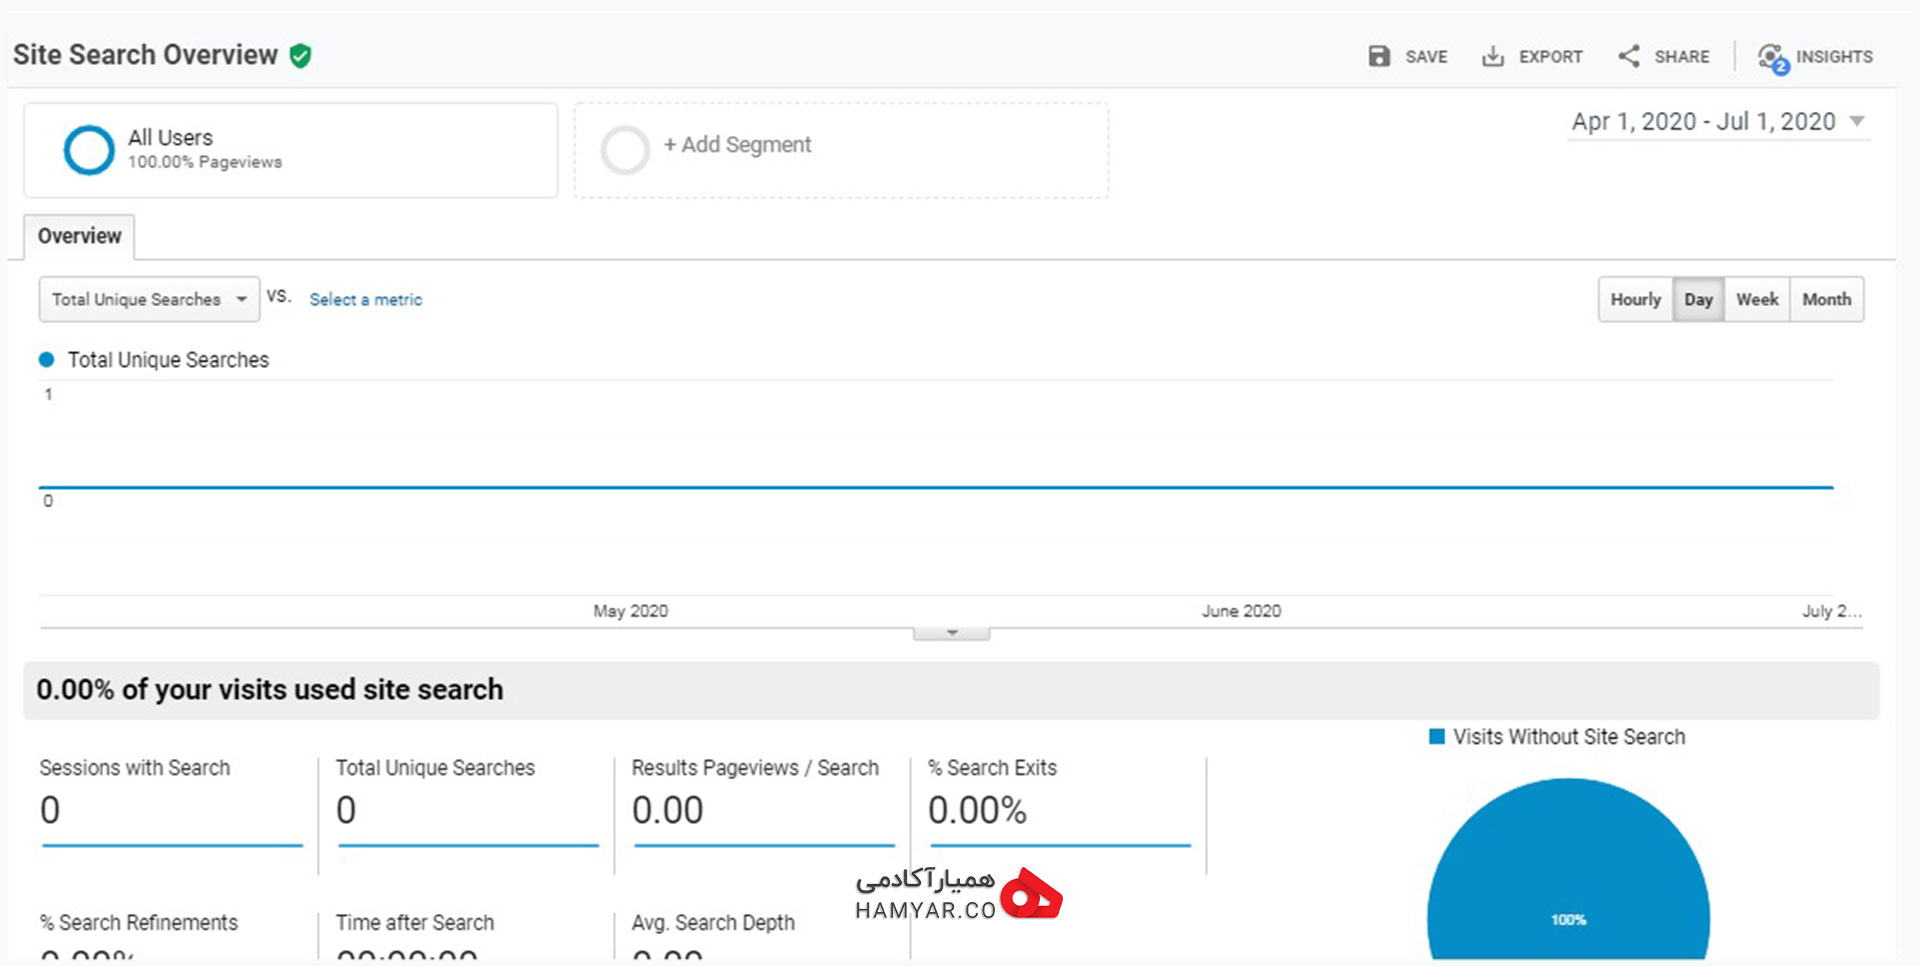Click + Add Segment
The image size is (1920, 966).
click(737, 145)
